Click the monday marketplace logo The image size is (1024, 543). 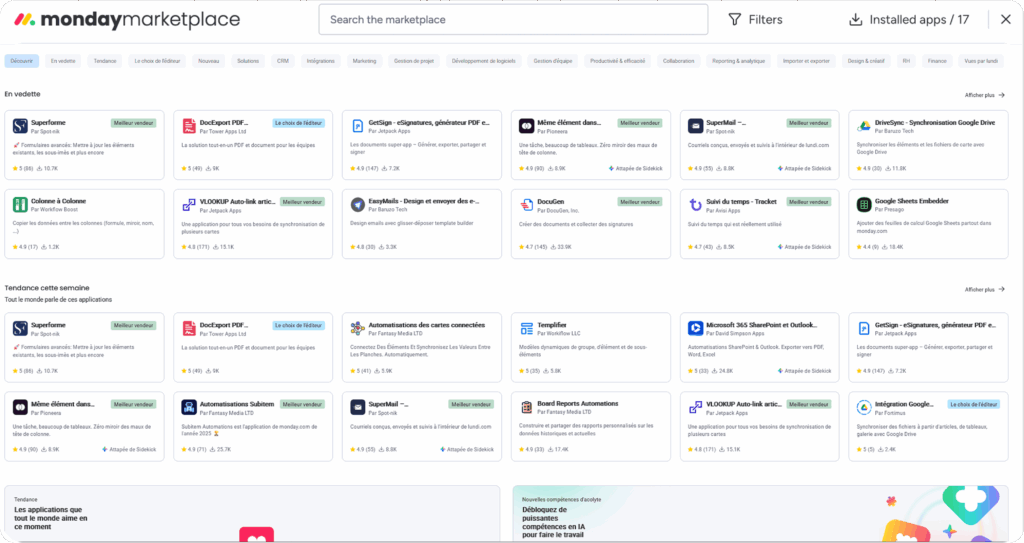[127, 20]
